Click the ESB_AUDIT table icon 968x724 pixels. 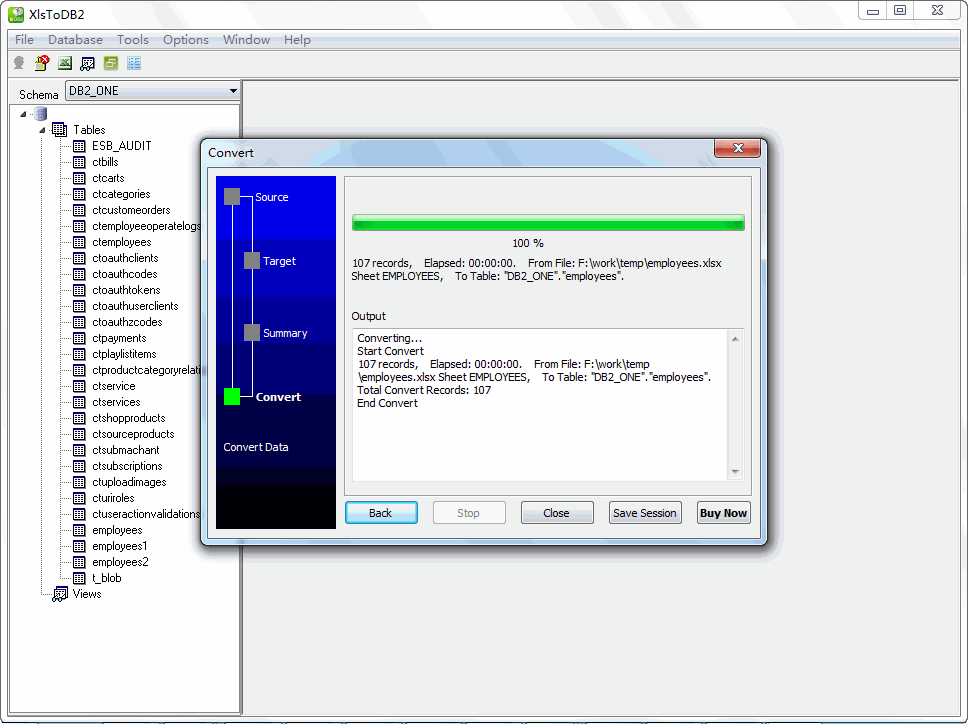point(79,146)
